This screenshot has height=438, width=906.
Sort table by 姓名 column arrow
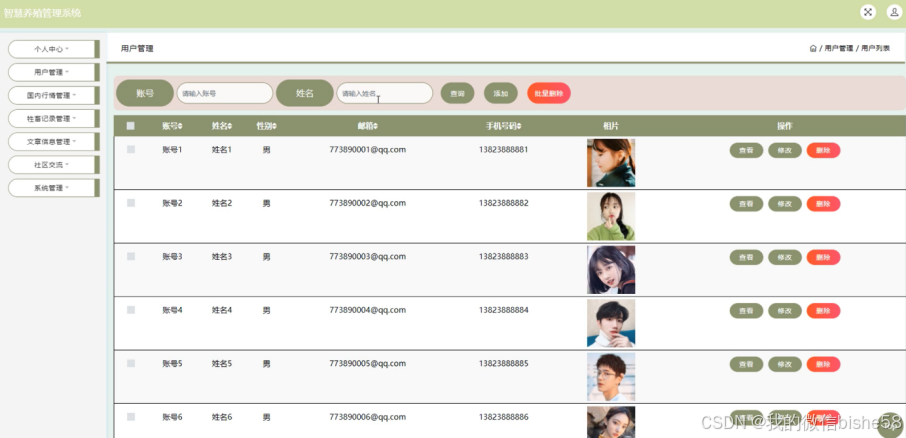click(x=230, y=126)
